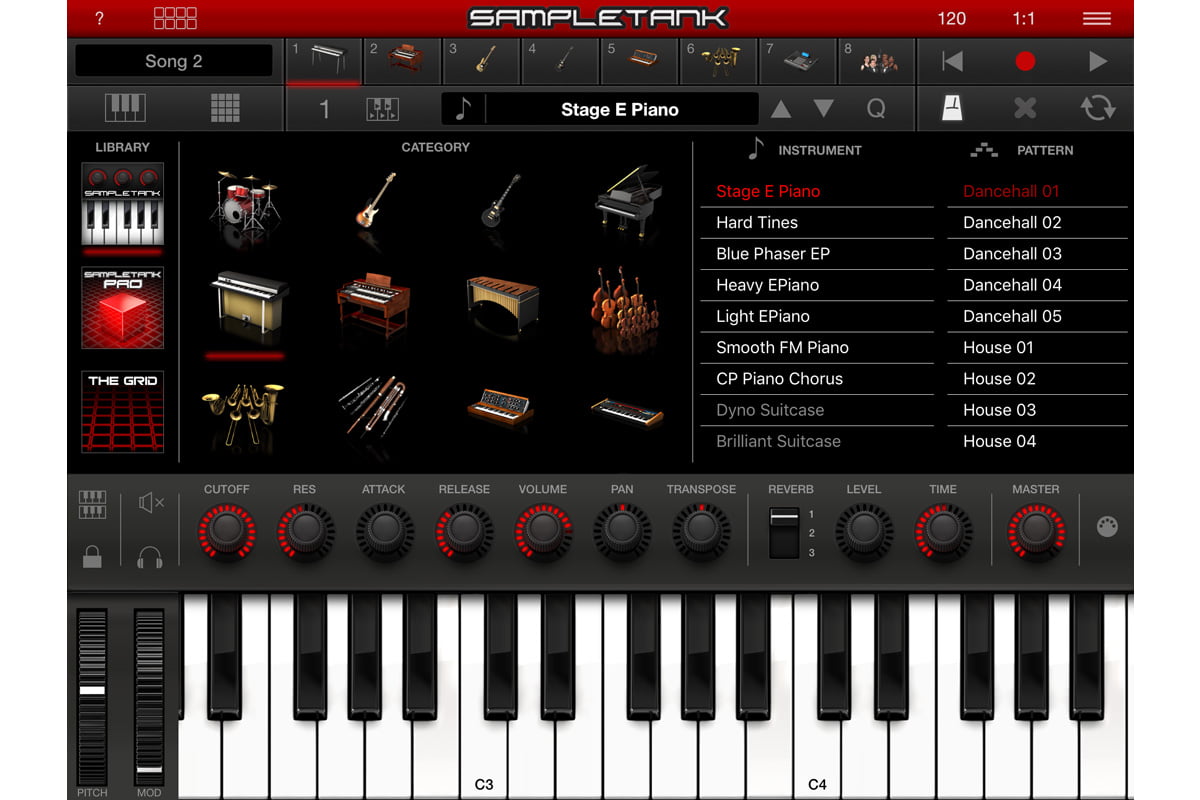The height and width of the screenshot is (800, 1200).
Task: Choose the woodwinds category
Action: pos(372,408)
